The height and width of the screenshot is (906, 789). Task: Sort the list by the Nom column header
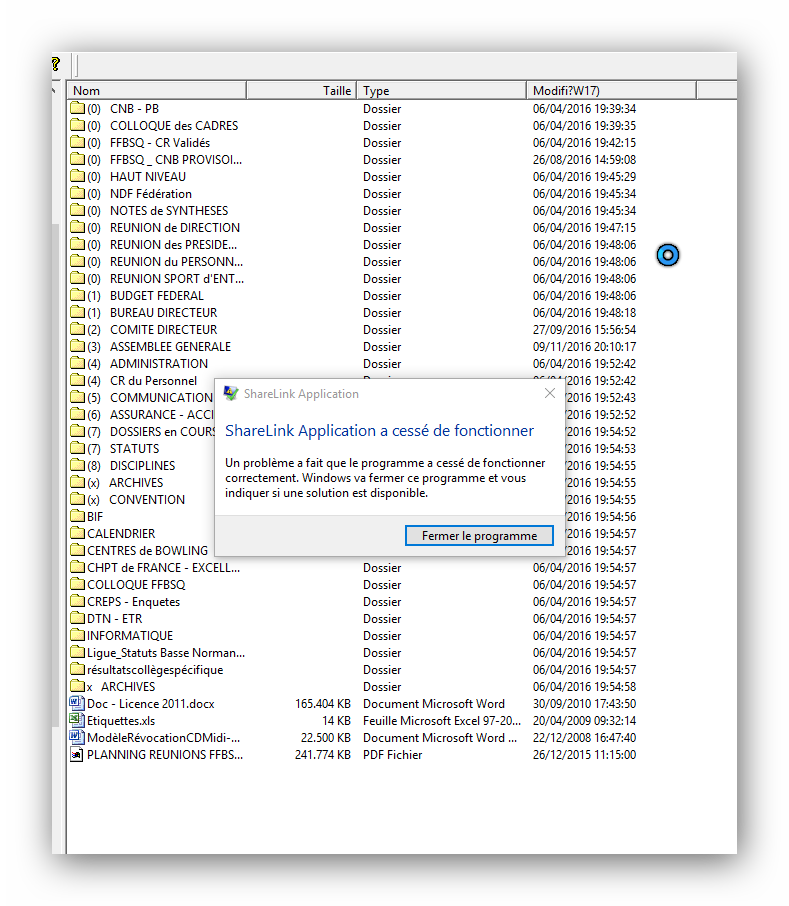[x=157, y=91]
